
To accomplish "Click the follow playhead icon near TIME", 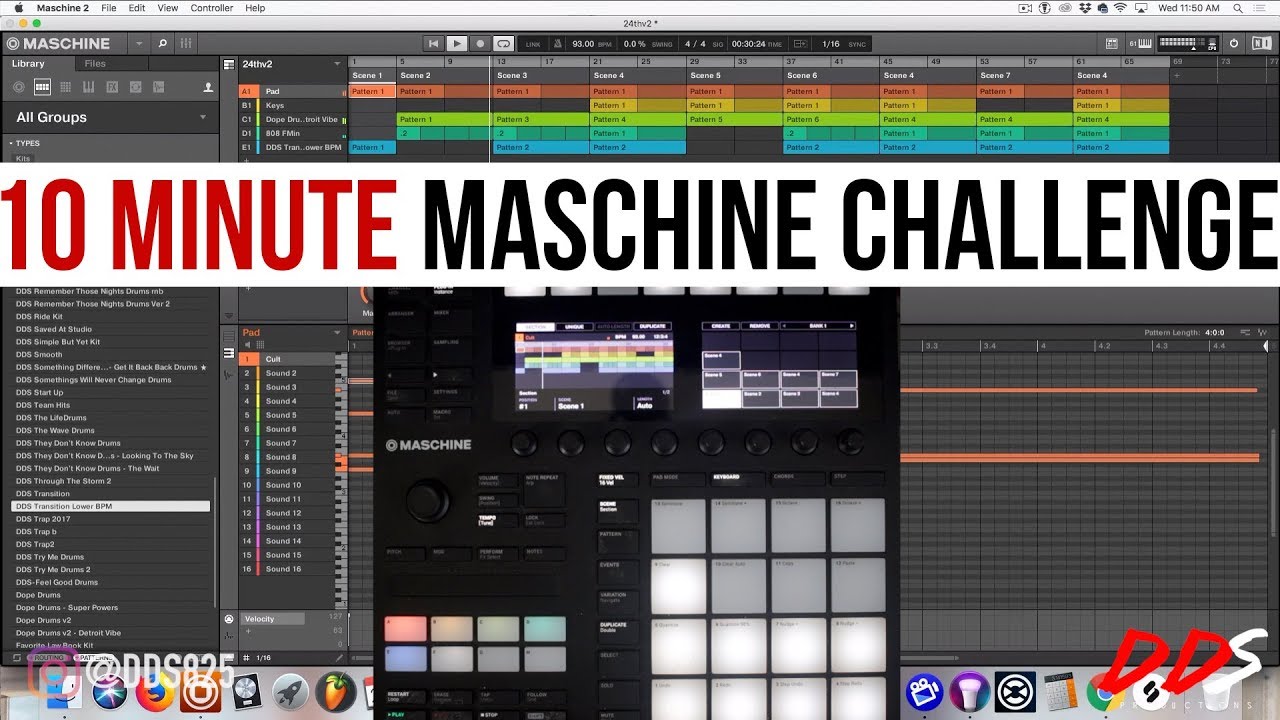I will (801, 44).
